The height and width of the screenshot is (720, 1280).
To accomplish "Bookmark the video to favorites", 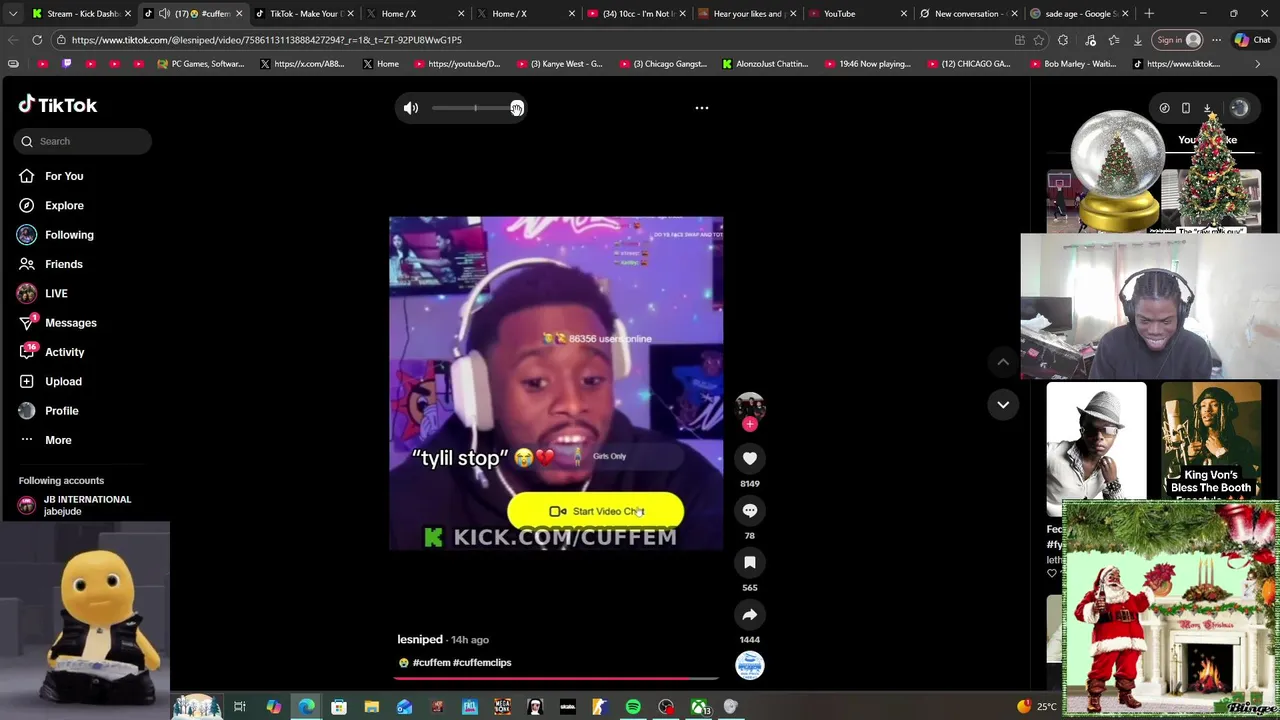I will [750, 562].
